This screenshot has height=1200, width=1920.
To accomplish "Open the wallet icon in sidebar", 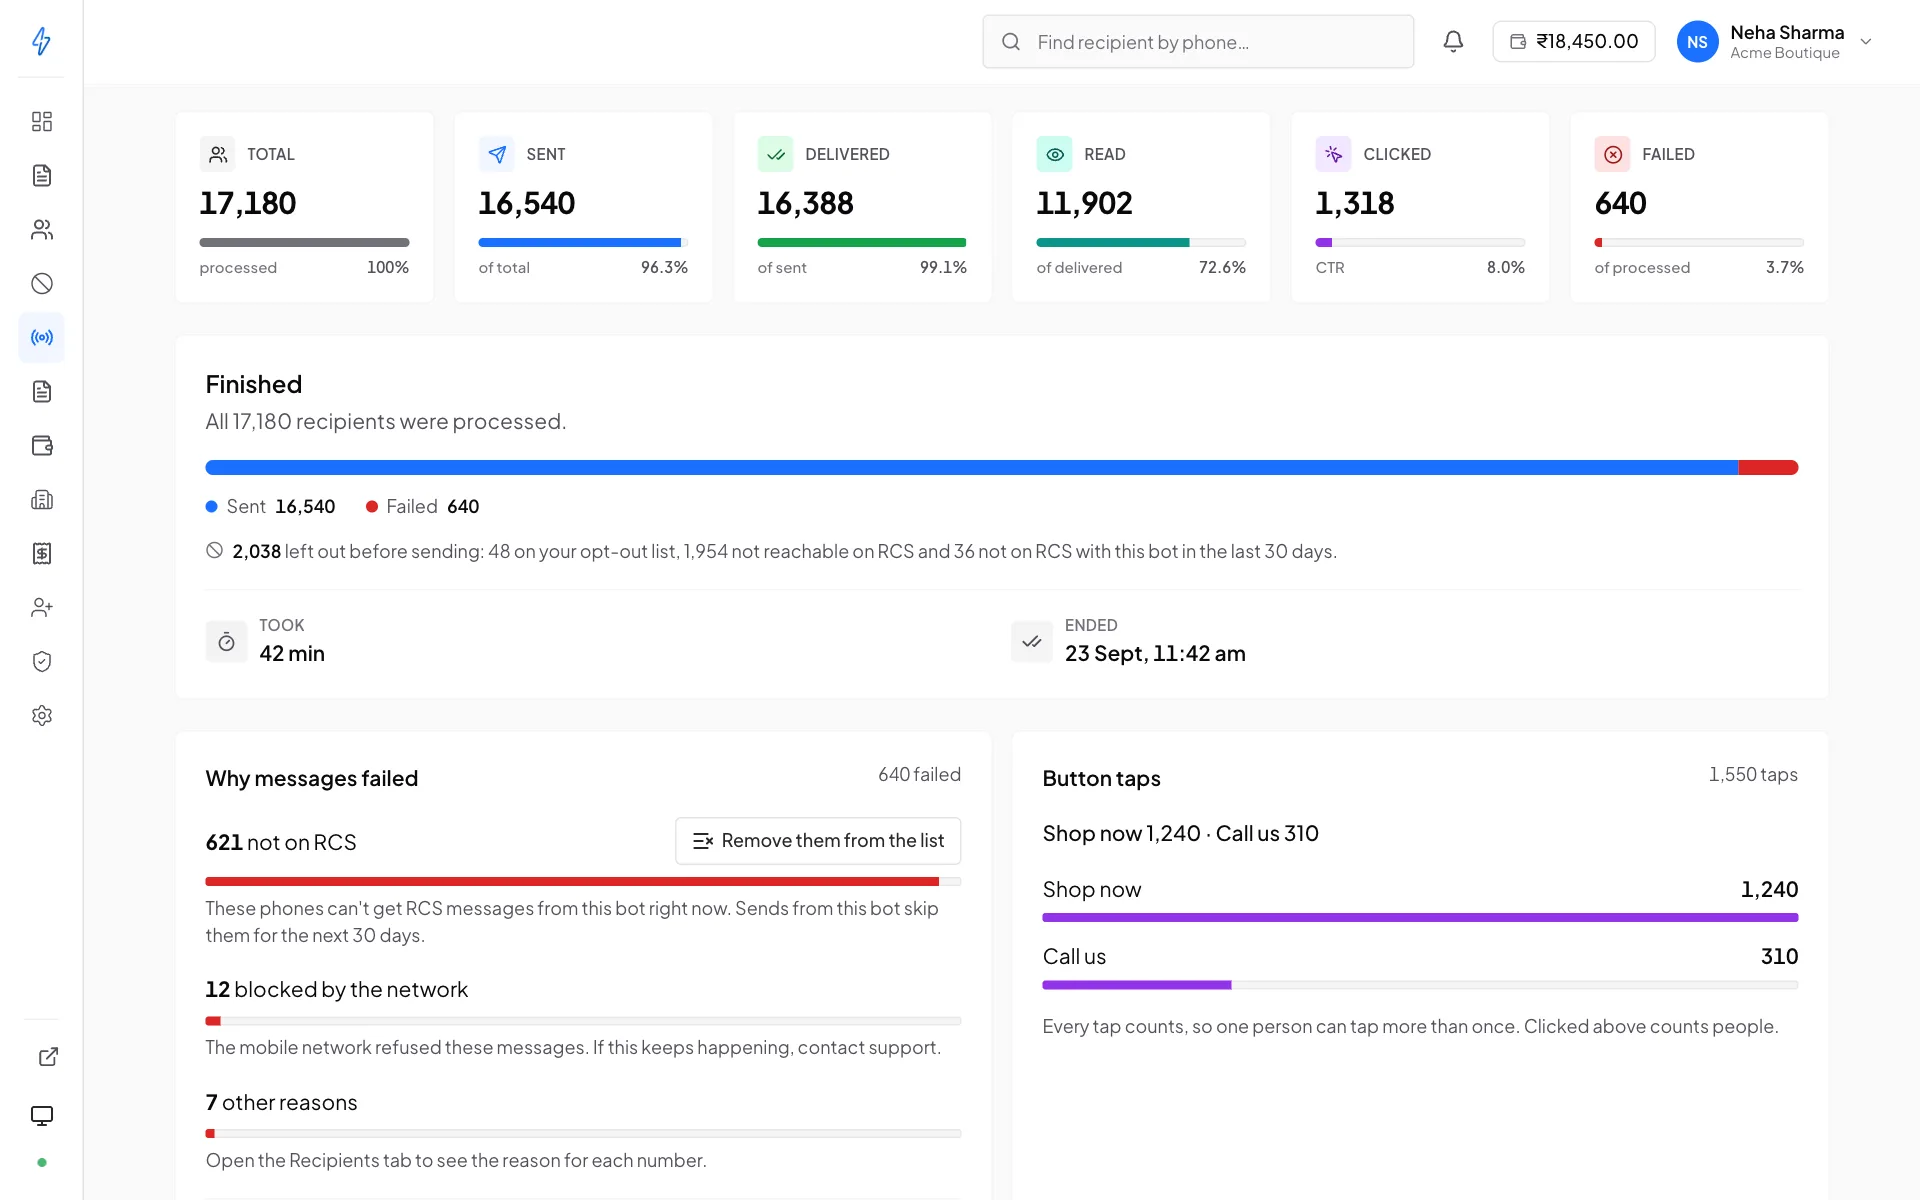I will tap(41, 446).
